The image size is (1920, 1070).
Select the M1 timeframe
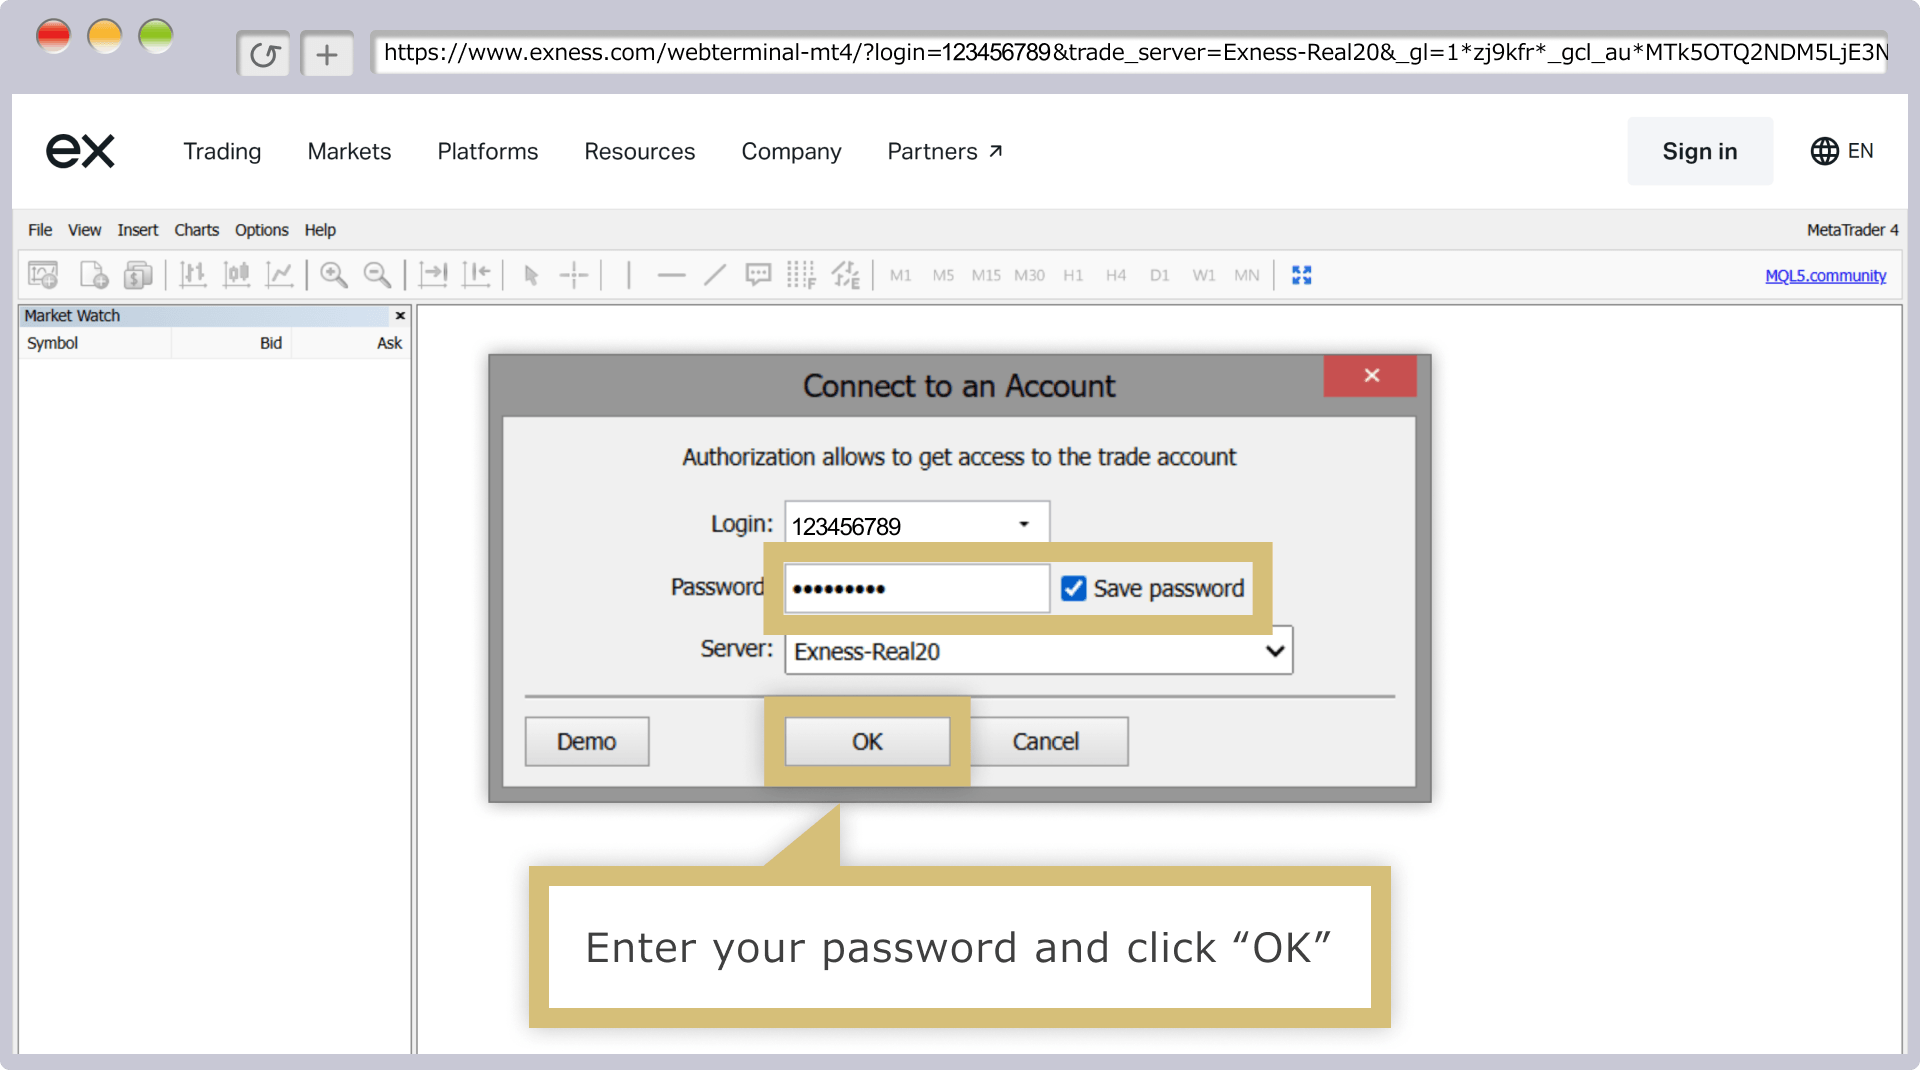(x=901, y=275)
